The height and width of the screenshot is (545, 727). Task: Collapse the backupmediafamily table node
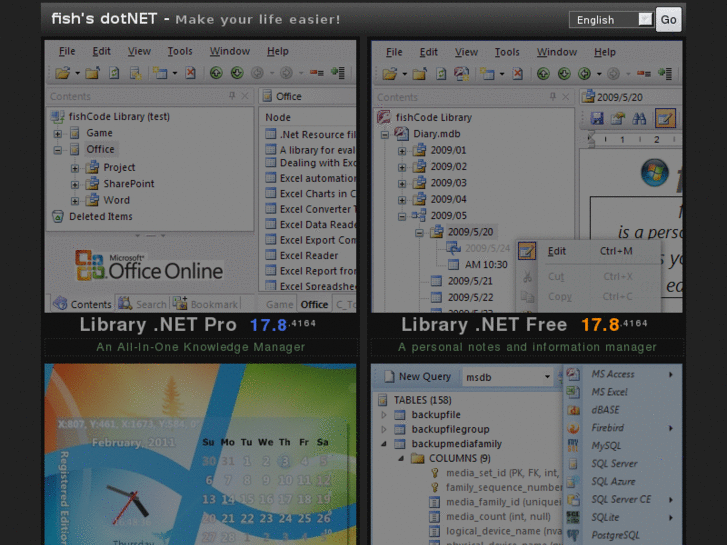[384, 444]
